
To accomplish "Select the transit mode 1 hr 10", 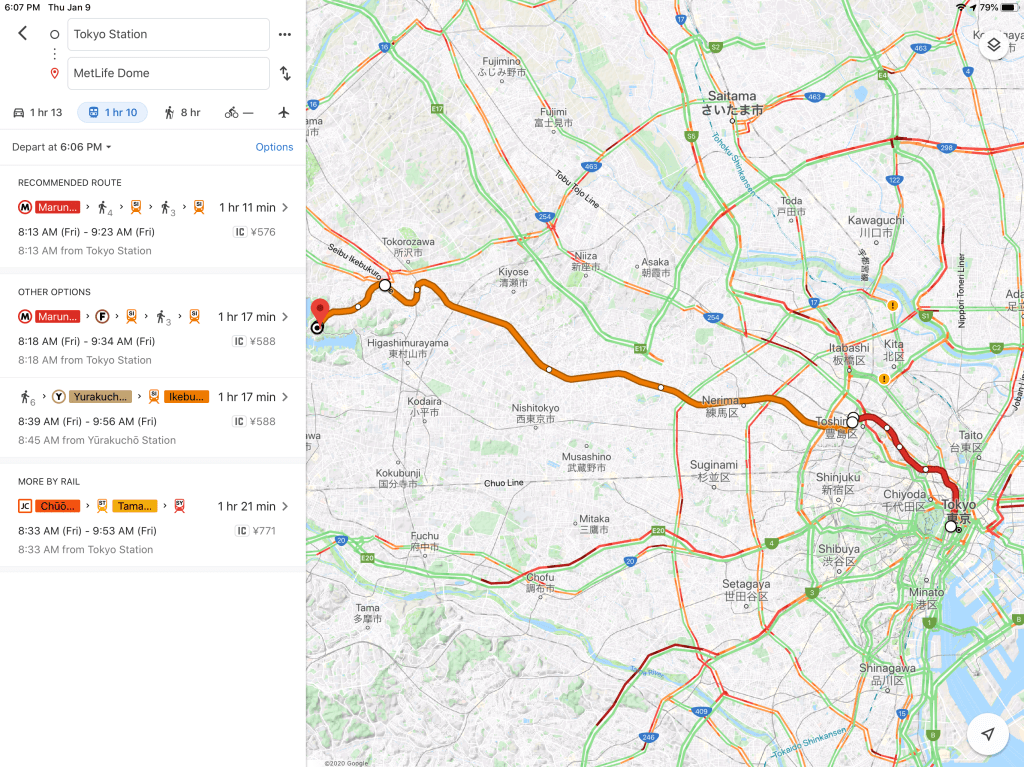I will coord(113,112).
